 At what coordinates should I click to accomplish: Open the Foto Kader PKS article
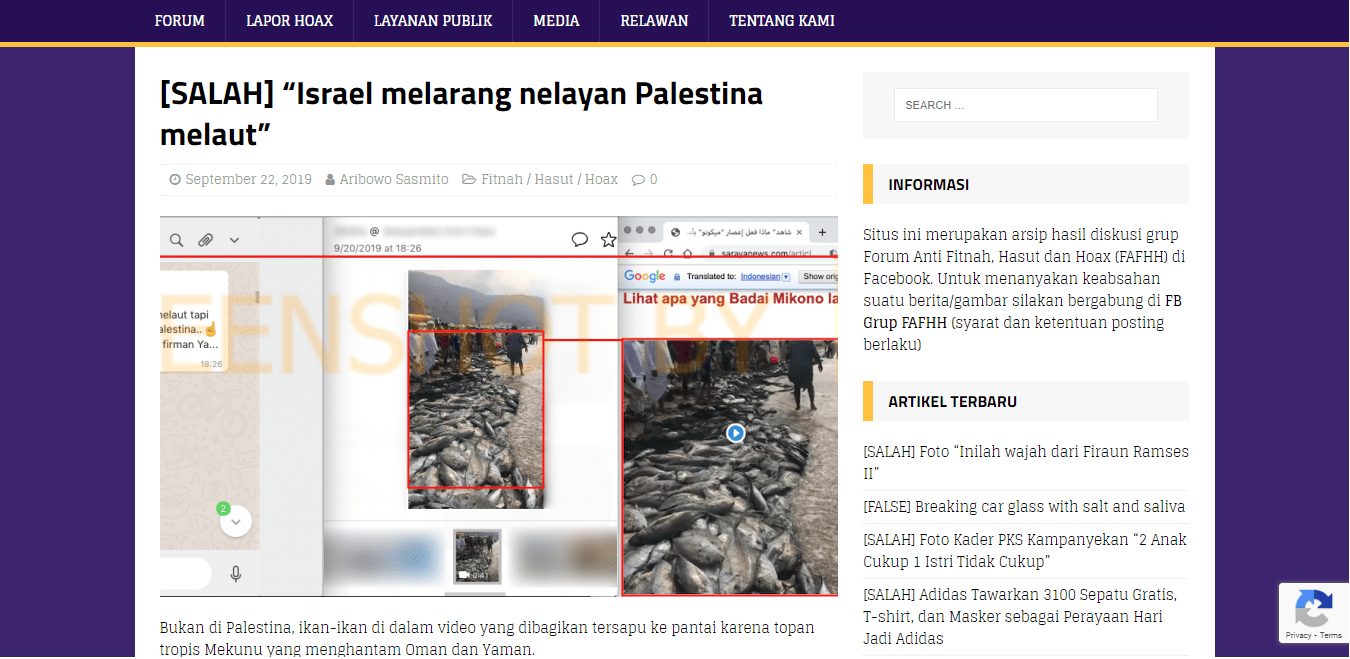[x=1025, y=551]
